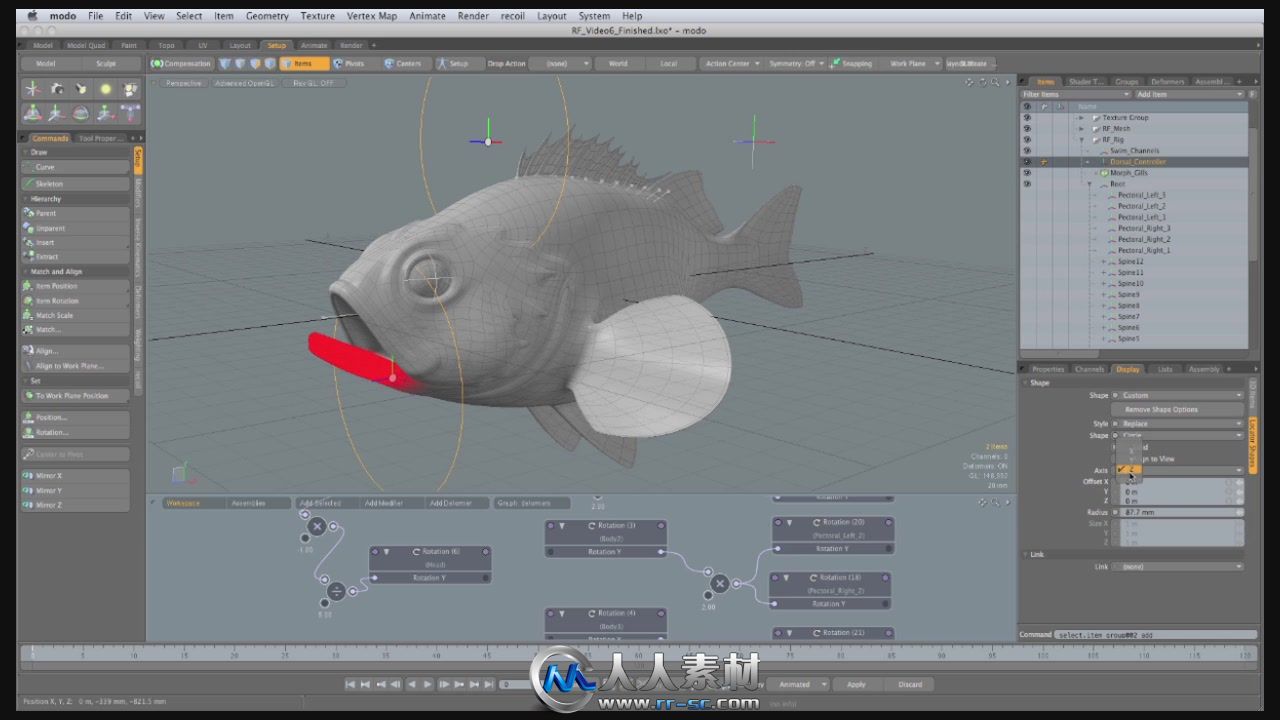Screen dimensions: 1280x720
Task: Click the To Work Plane Position button
Action: [x=75, y=396]
